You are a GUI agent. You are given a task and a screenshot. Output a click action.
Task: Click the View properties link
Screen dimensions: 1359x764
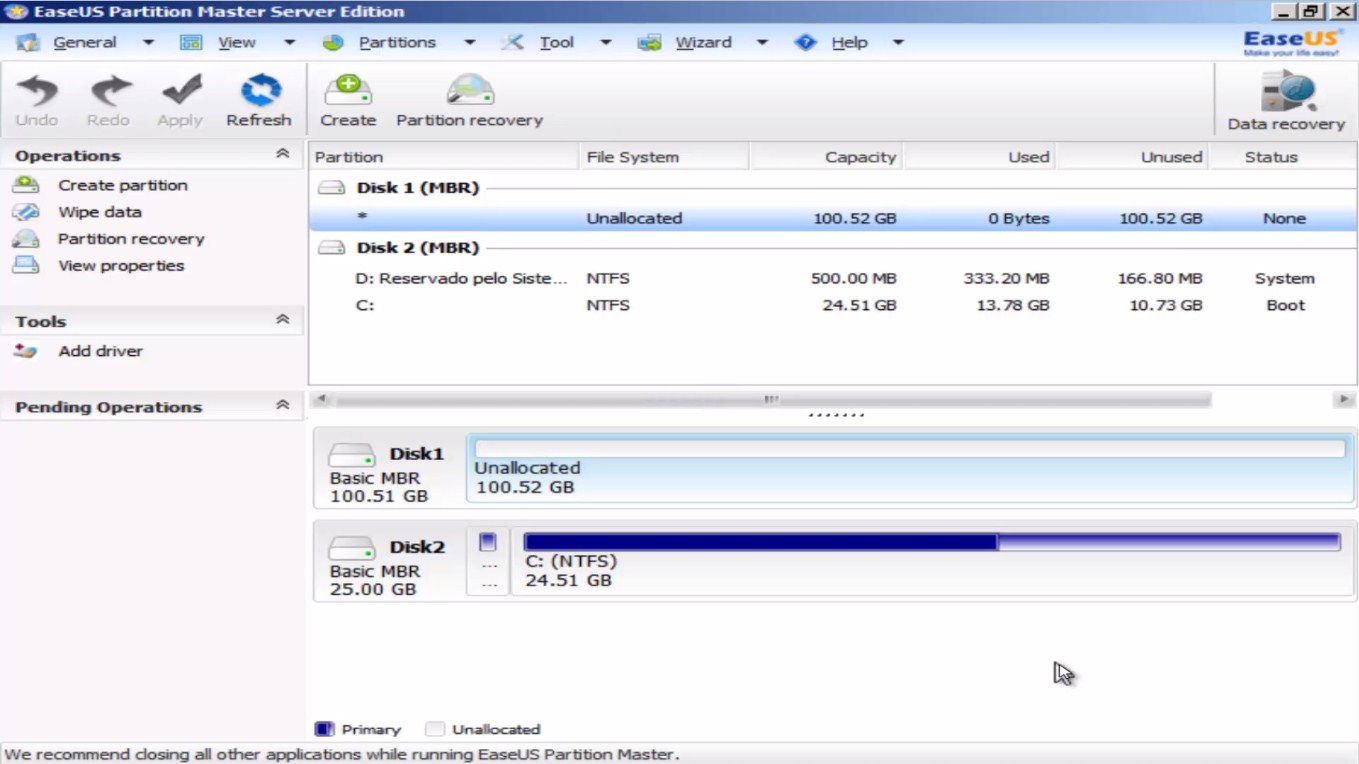point(121,266)
